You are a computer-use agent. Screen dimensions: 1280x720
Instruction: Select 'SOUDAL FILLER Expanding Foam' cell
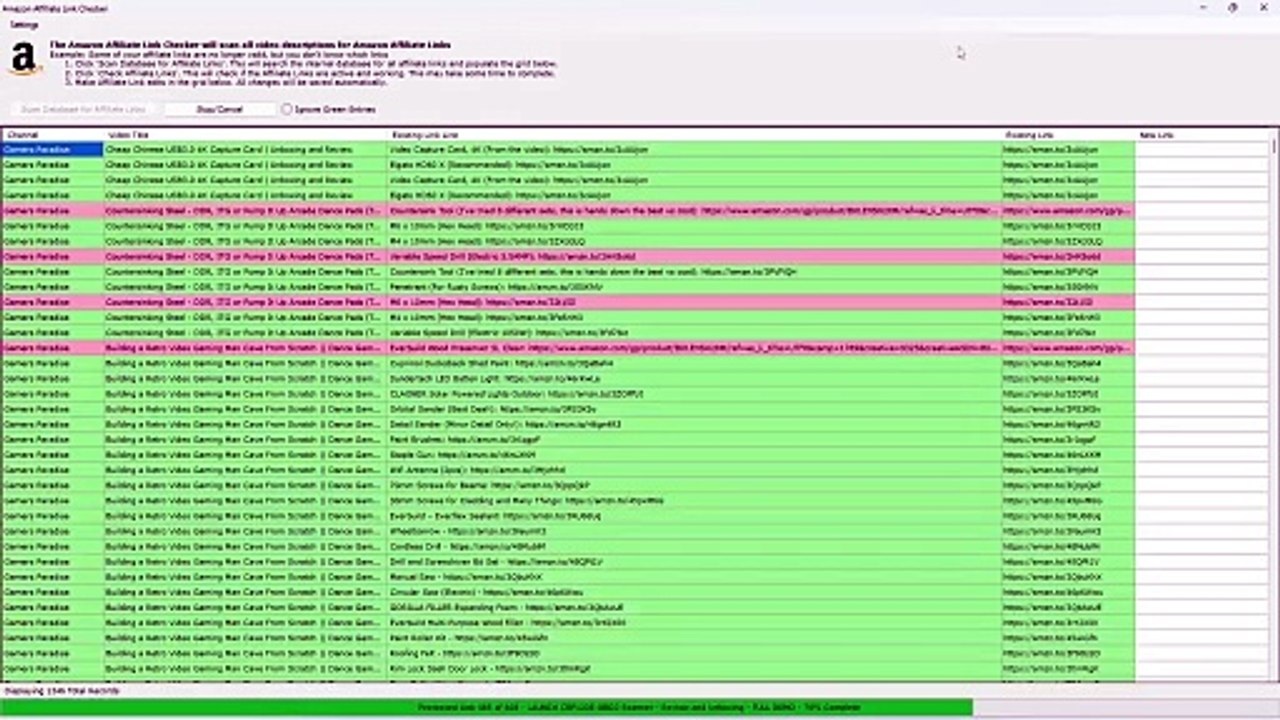tap(695, 608)
